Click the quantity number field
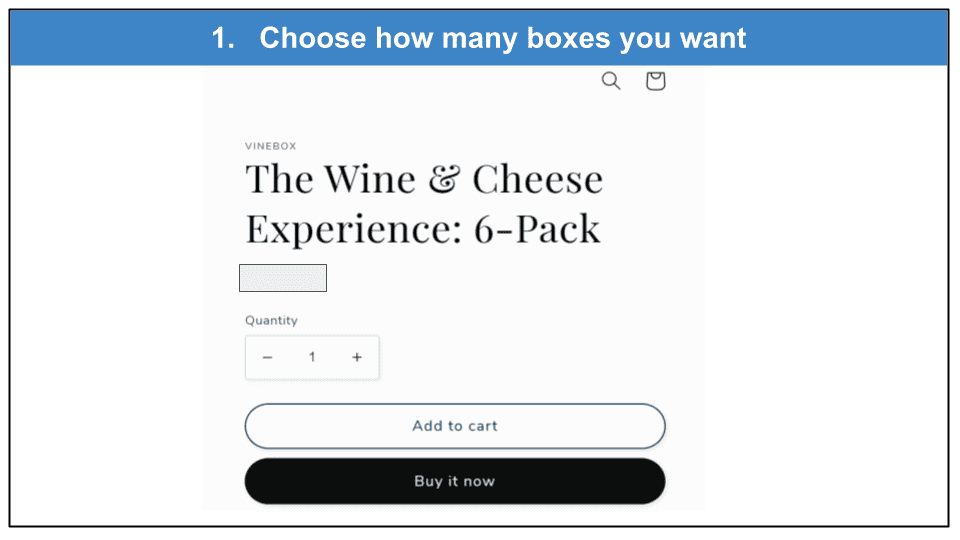 click(x=312, y=358)
